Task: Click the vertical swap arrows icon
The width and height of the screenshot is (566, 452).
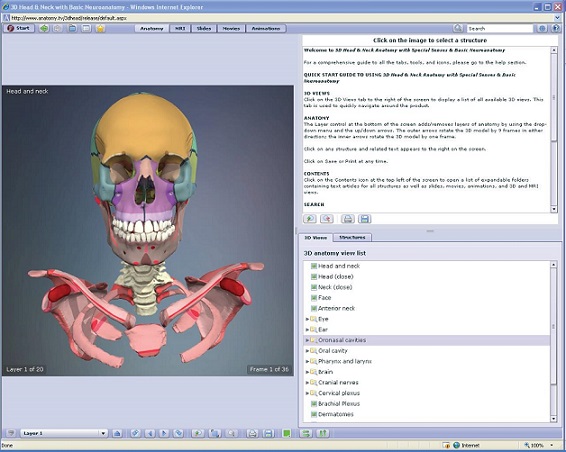Action: click(x=323, y=433)
